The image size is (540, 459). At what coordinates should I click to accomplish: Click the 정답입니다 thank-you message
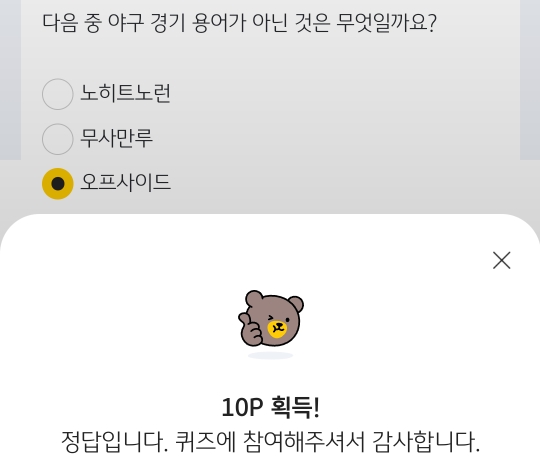(270, 442)
